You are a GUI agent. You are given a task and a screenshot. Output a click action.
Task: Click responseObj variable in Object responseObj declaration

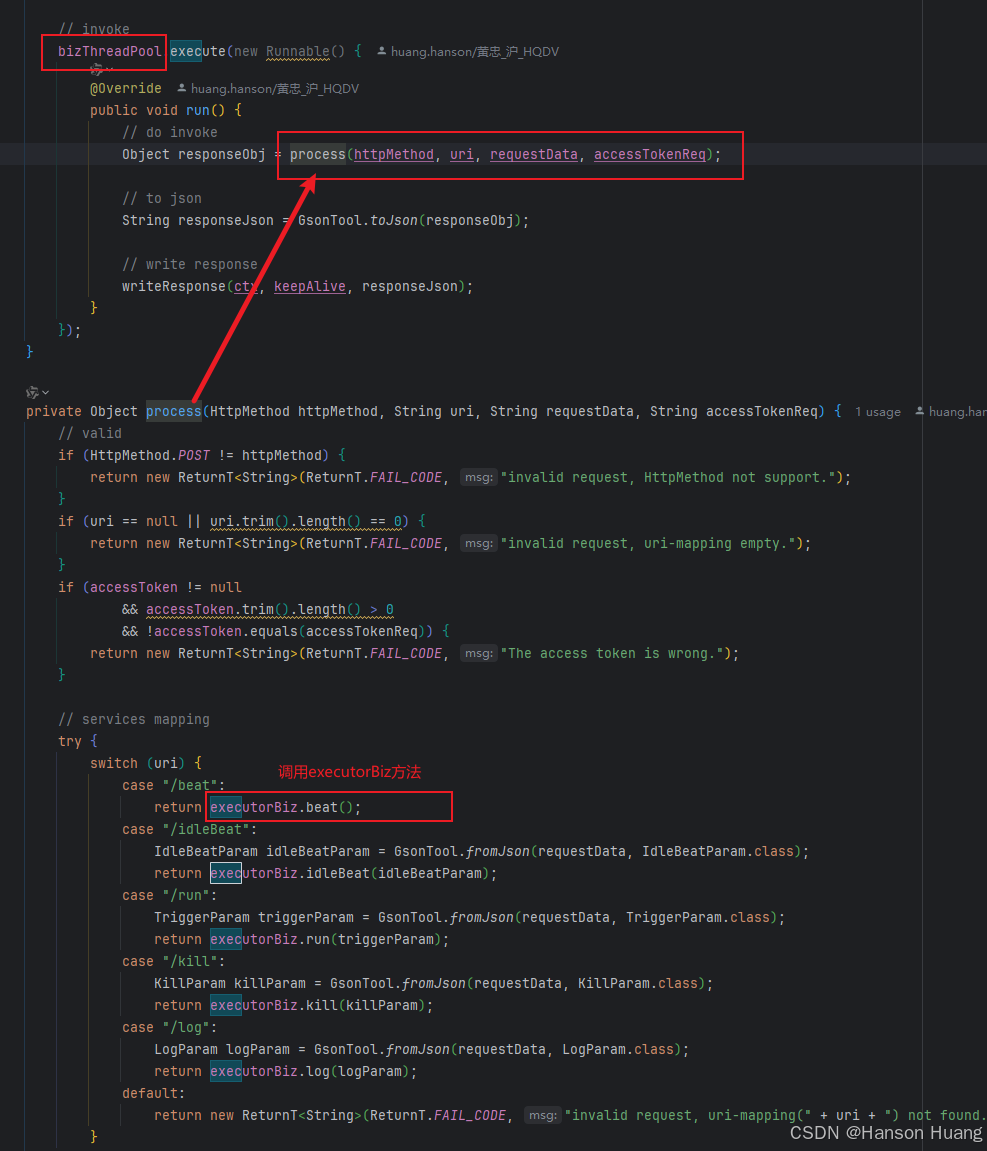click(x=222, y=154)
